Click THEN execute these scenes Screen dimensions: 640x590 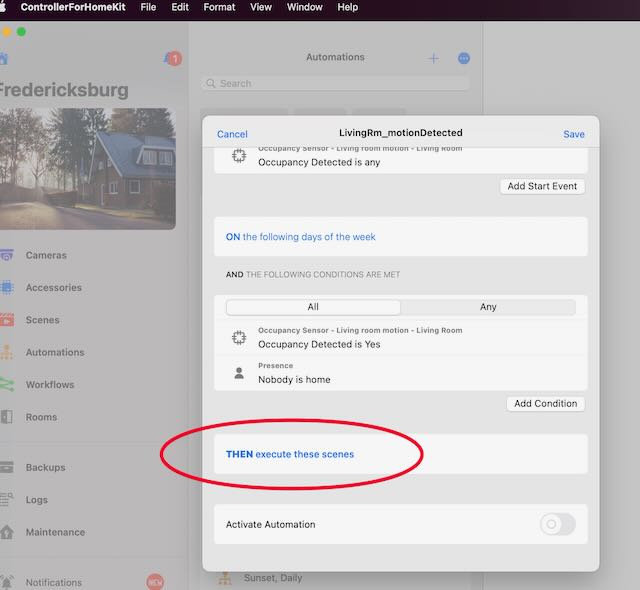click(x=290, y=454)
